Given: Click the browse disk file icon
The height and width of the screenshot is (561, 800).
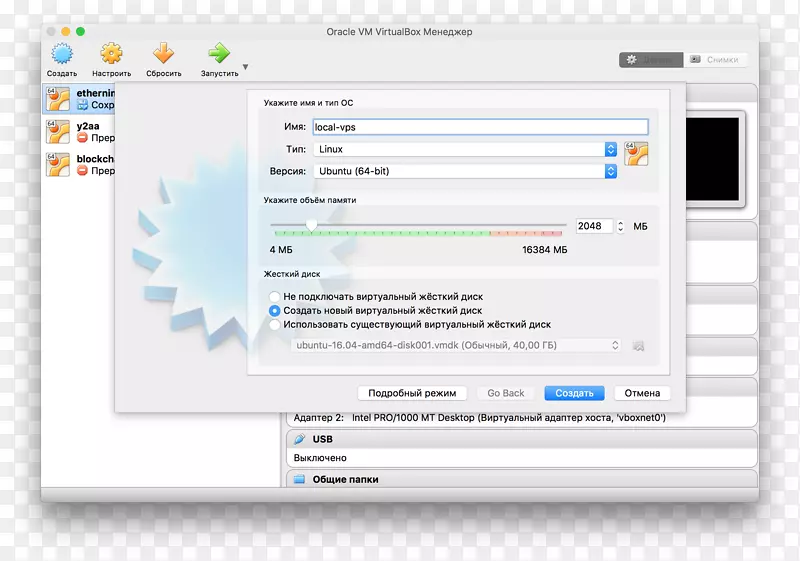Looking at the screenshot, I should [x=638, y=346].
